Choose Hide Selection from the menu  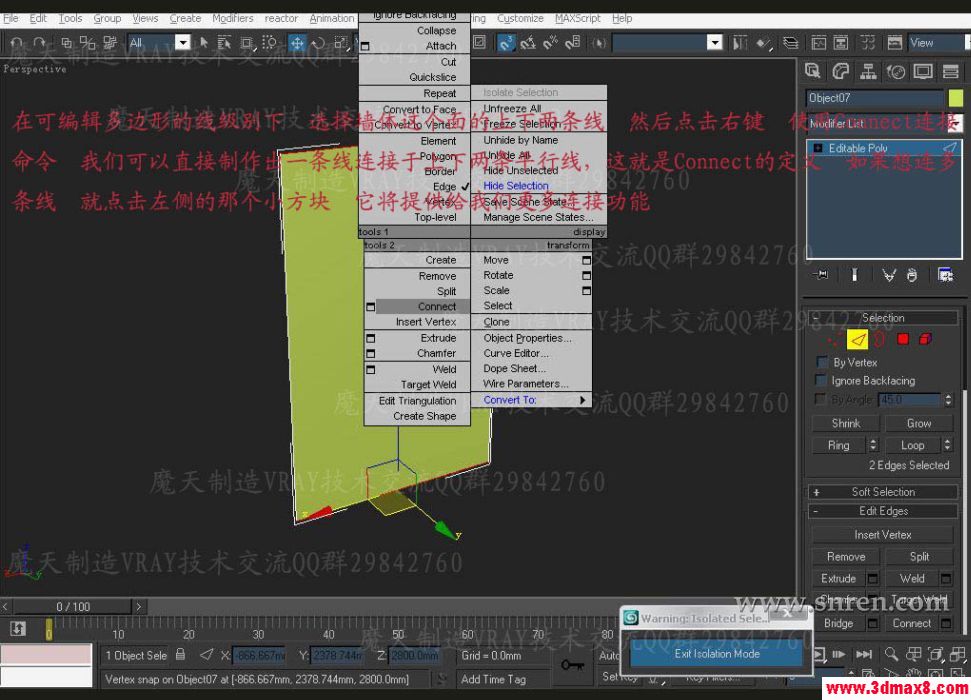click(516, 185)
